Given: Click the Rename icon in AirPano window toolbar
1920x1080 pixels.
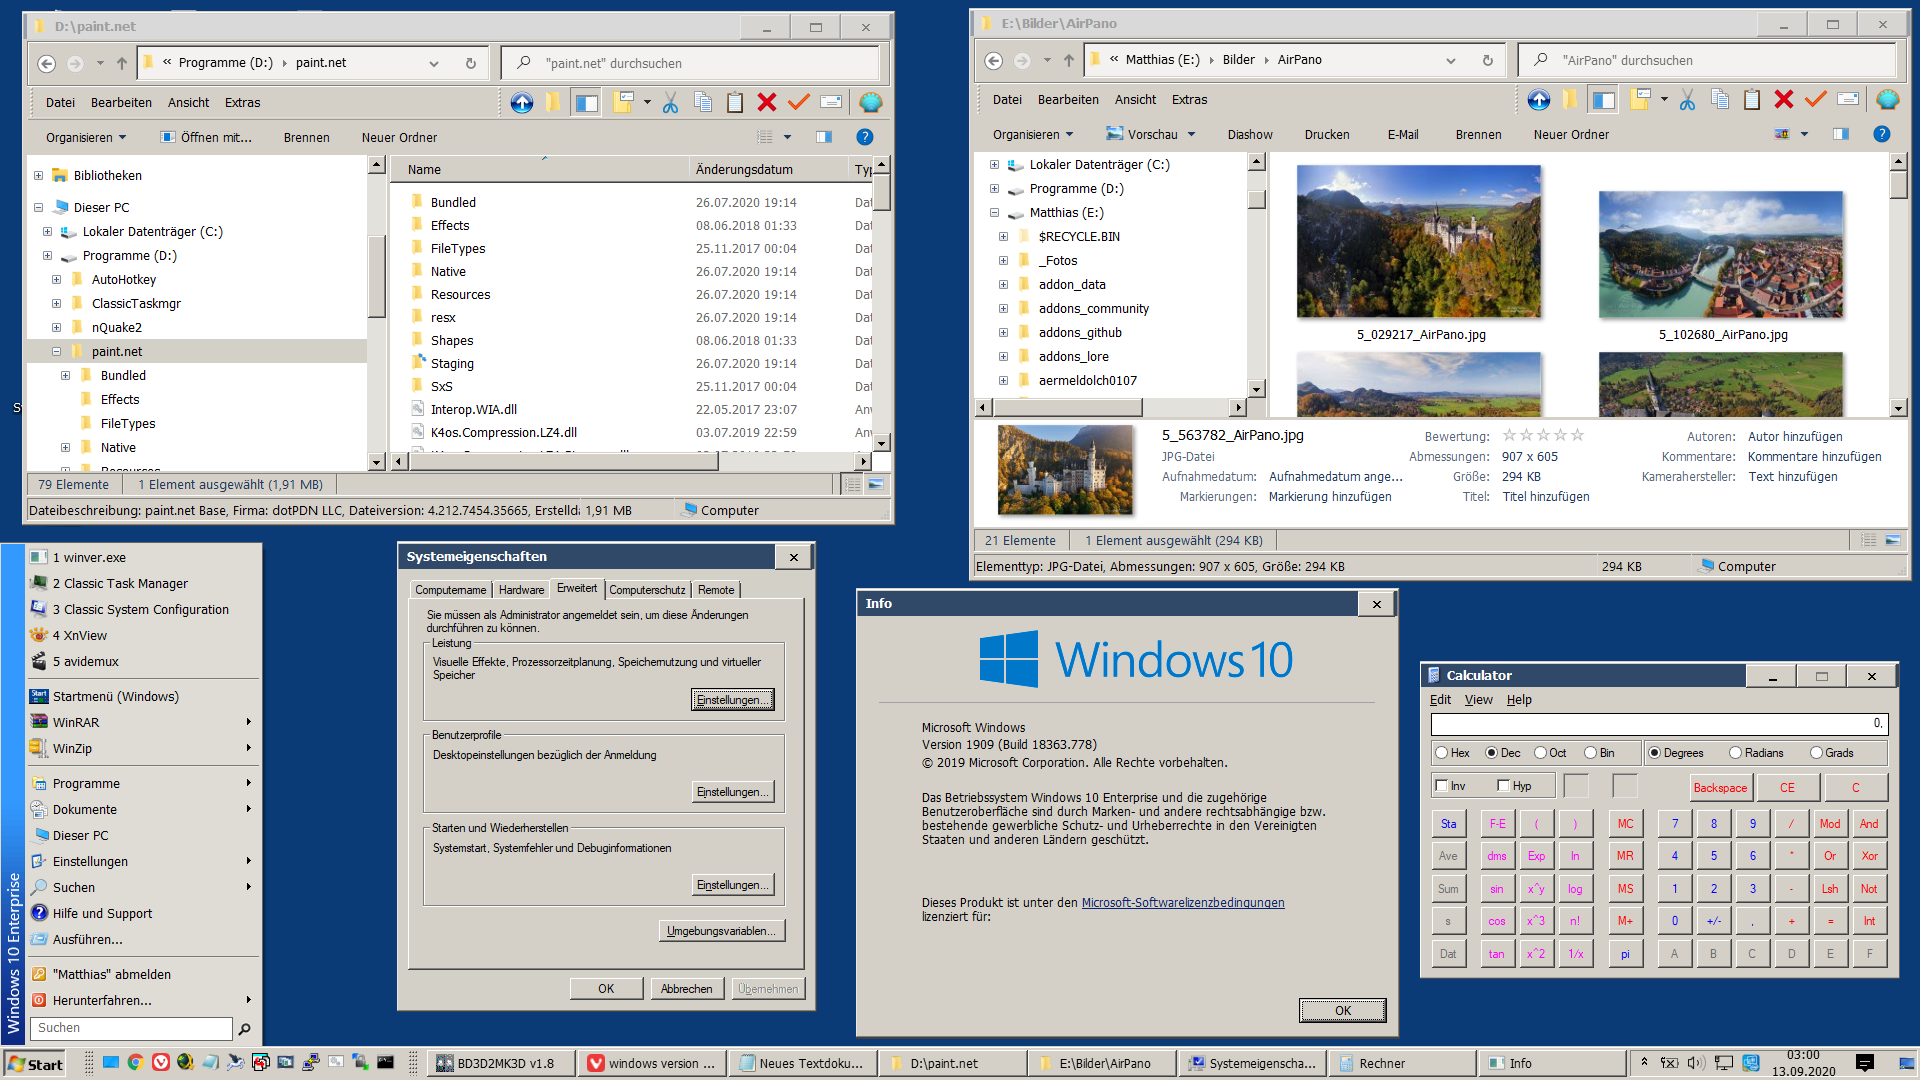Looking at the screenshot, I should 1848,99.
